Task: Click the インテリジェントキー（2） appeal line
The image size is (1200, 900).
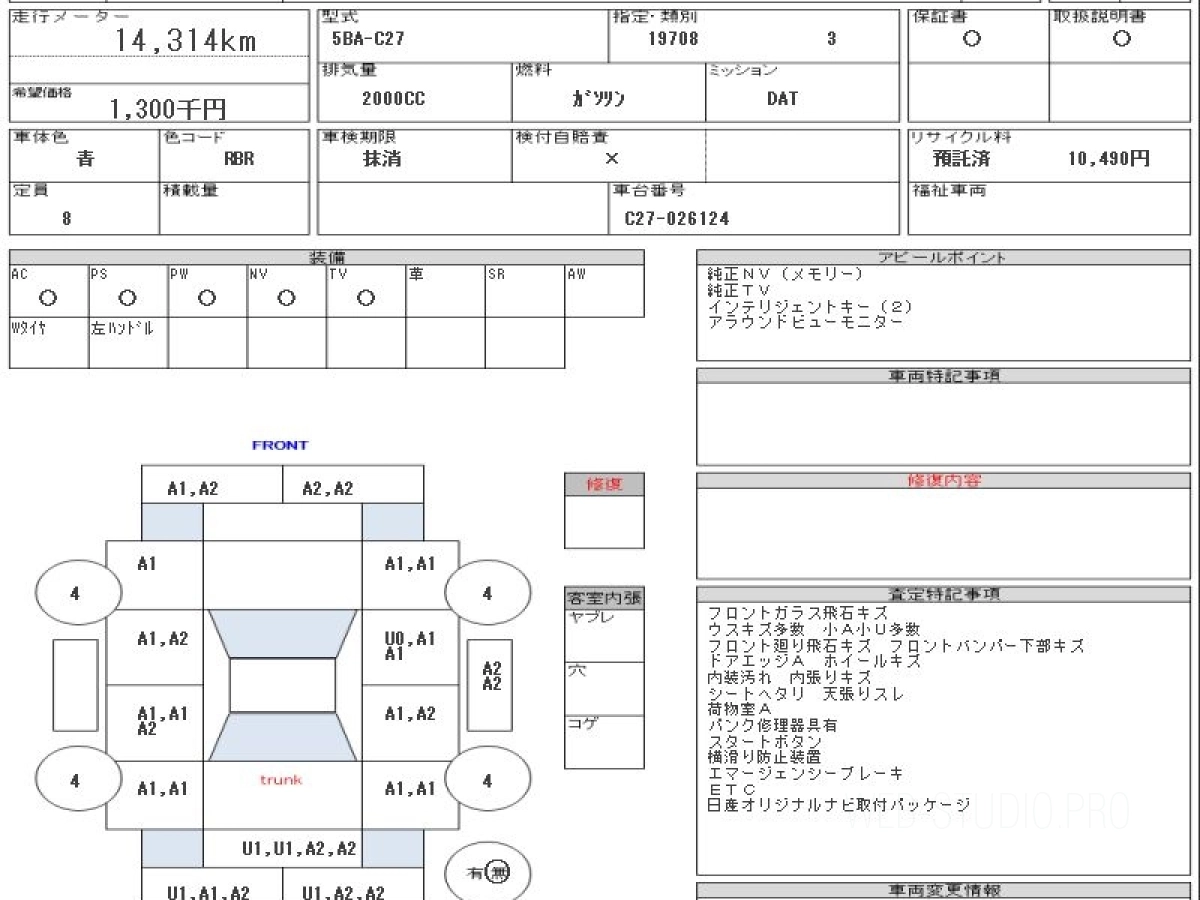Action: 810,306
